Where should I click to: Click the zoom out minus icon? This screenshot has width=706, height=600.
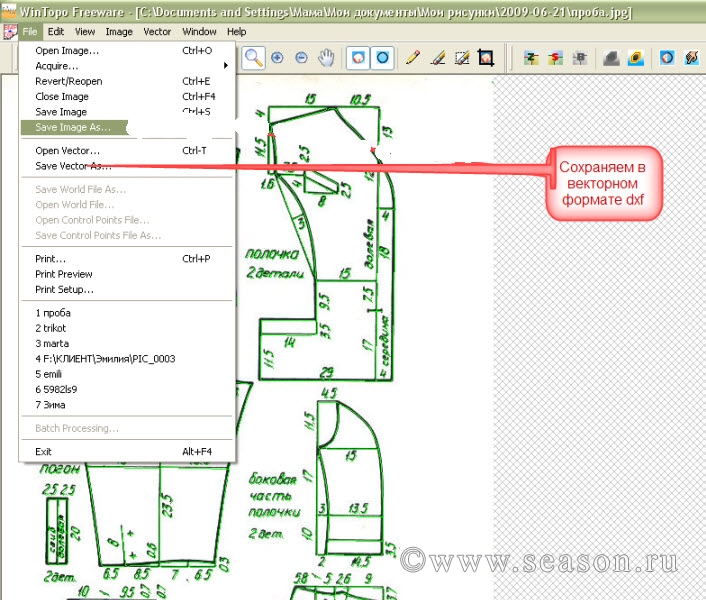[302, 58]
